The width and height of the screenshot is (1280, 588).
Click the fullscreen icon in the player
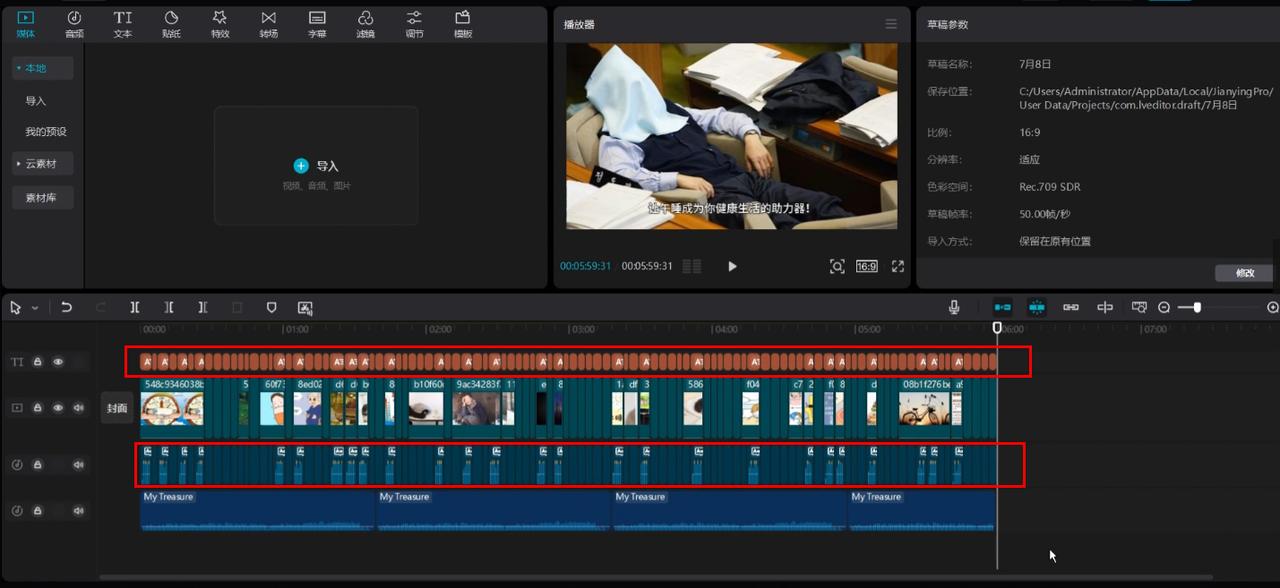897,266
